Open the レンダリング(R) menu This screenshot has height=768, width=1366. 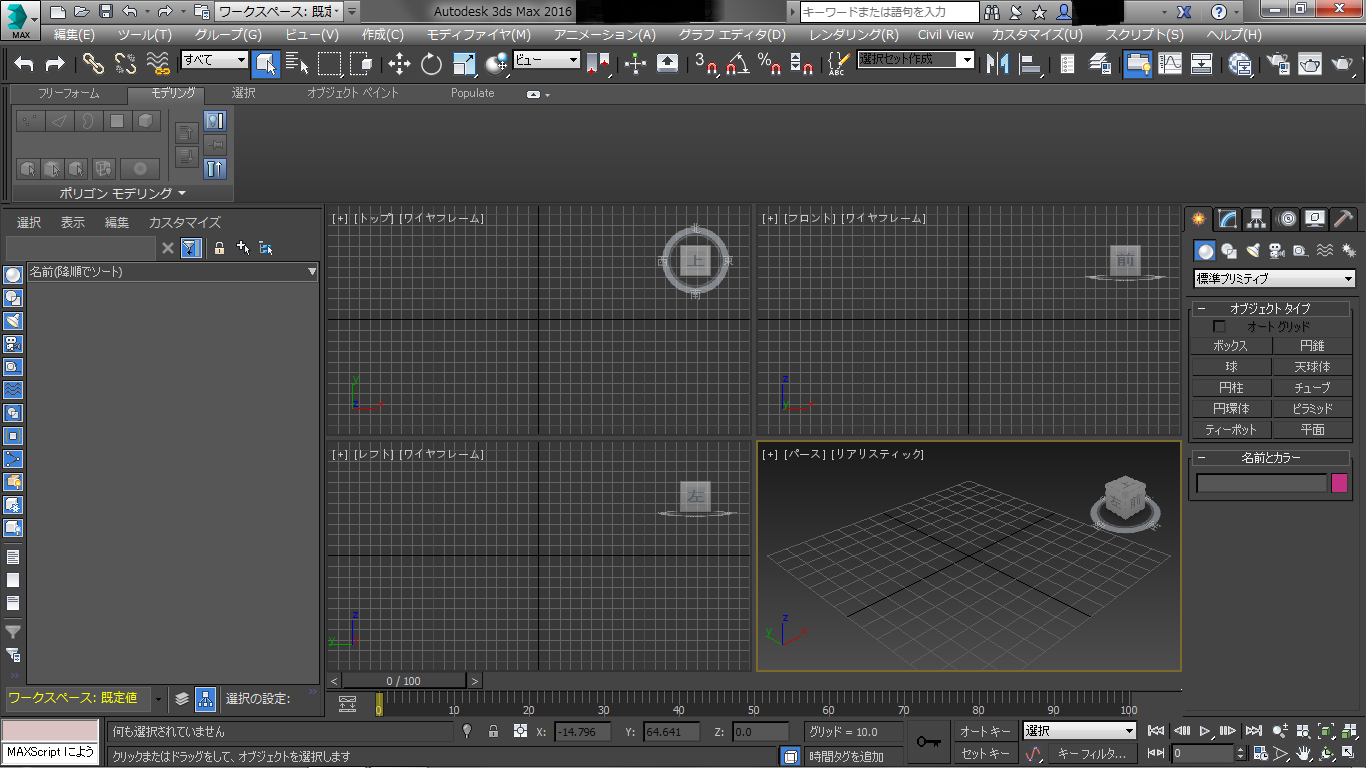click(852, 34)
